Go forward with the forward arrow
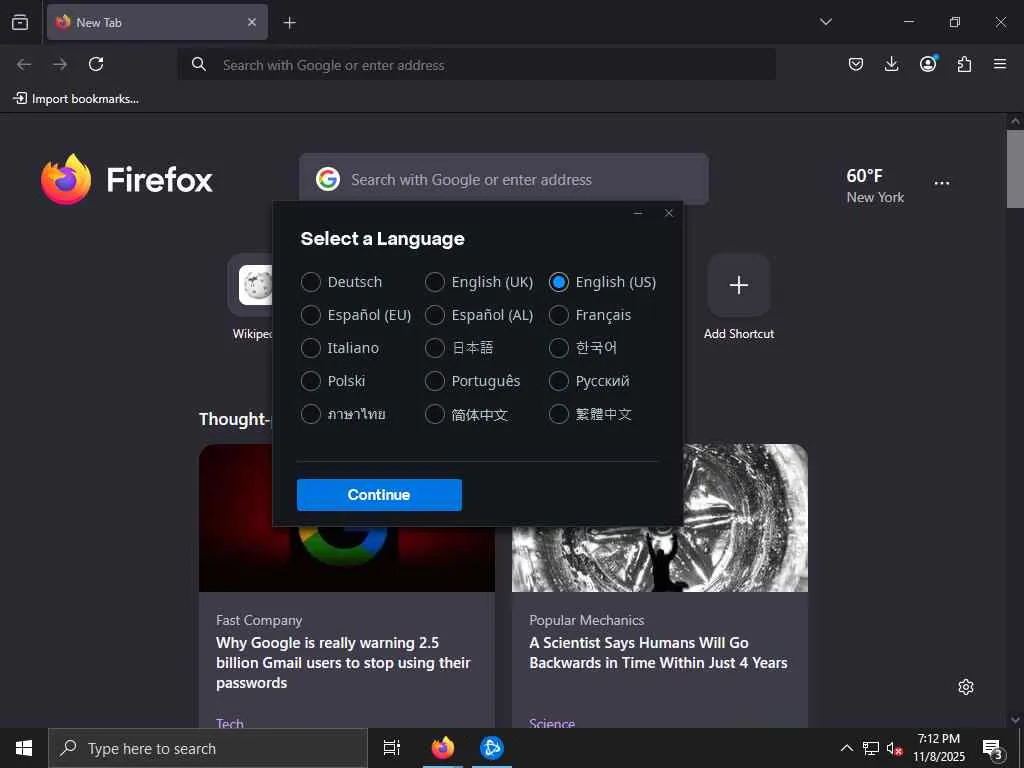 (x=60, y=64)
